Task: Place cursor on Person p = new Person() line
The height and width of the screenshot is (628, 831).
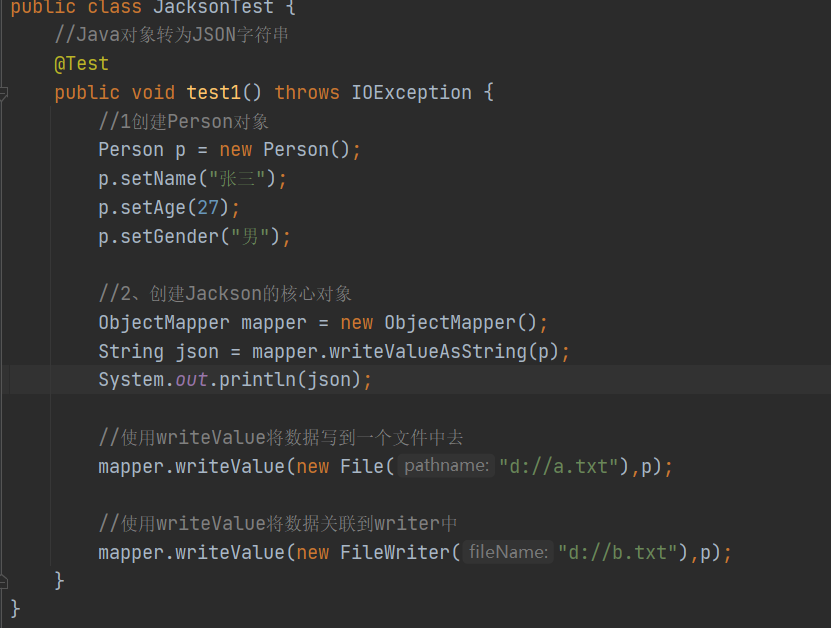Action: pos(229,150)
